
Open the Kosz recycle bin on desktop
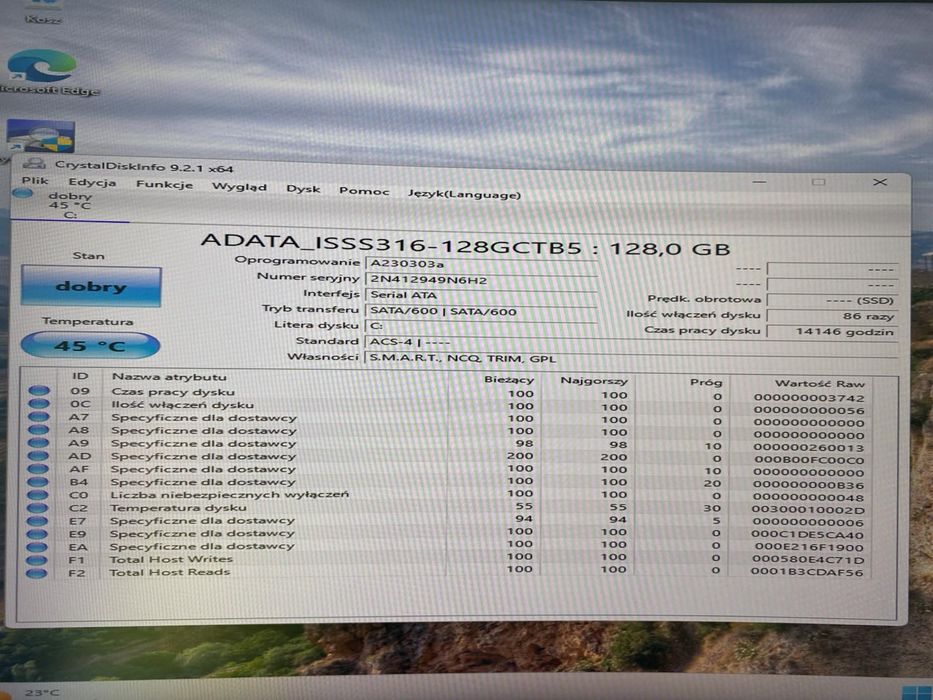click(43, 13)
